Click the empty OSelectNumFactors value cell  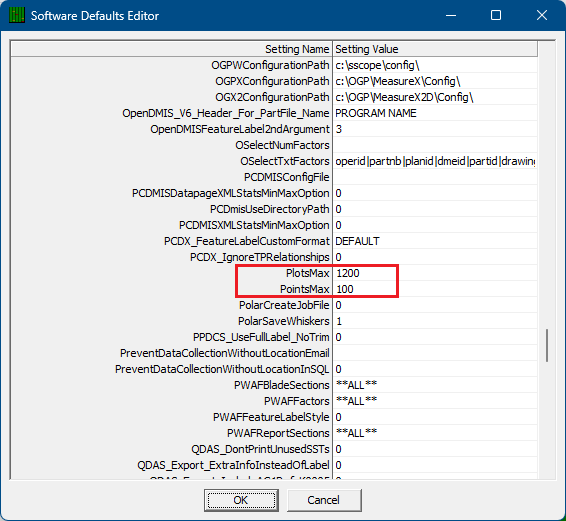point(435,145)
